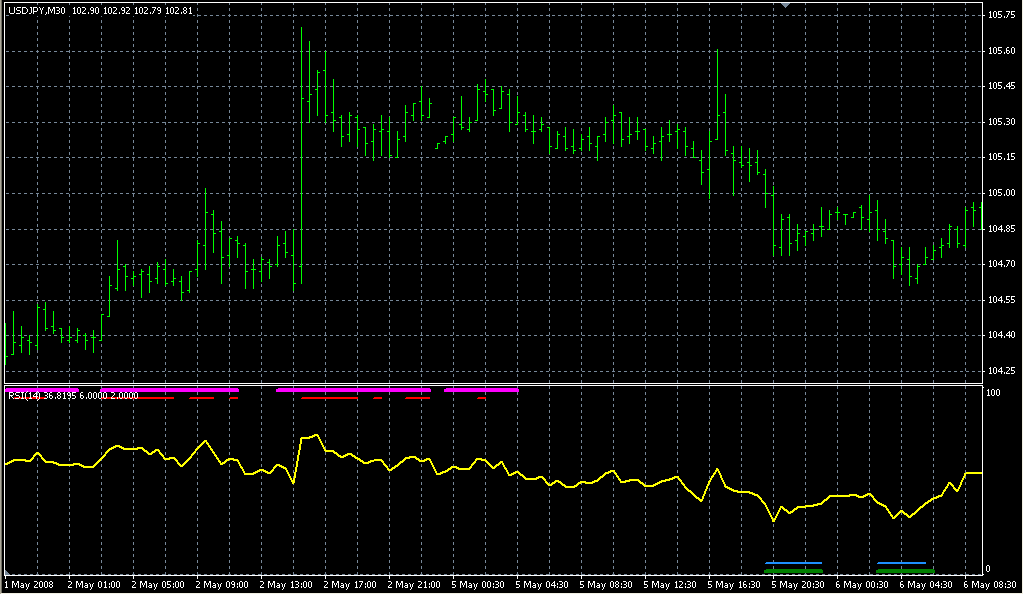Click the 105.00 price scale label
This screenshot has width=1024, height=594.
1002,193
